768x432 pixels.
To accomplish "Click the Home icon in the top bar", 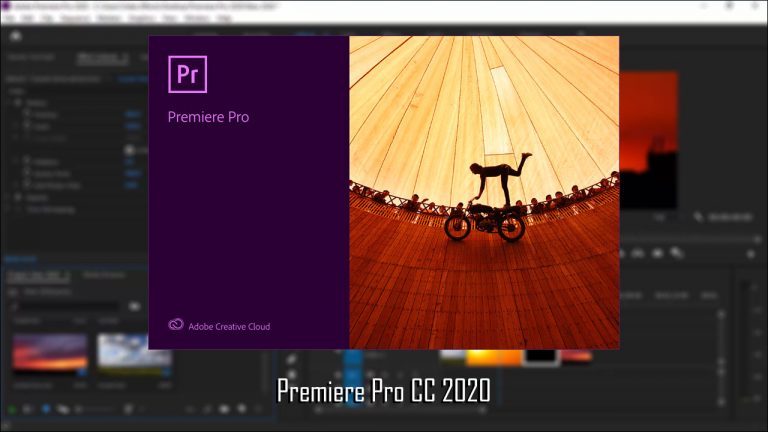I will click(18, 38).
